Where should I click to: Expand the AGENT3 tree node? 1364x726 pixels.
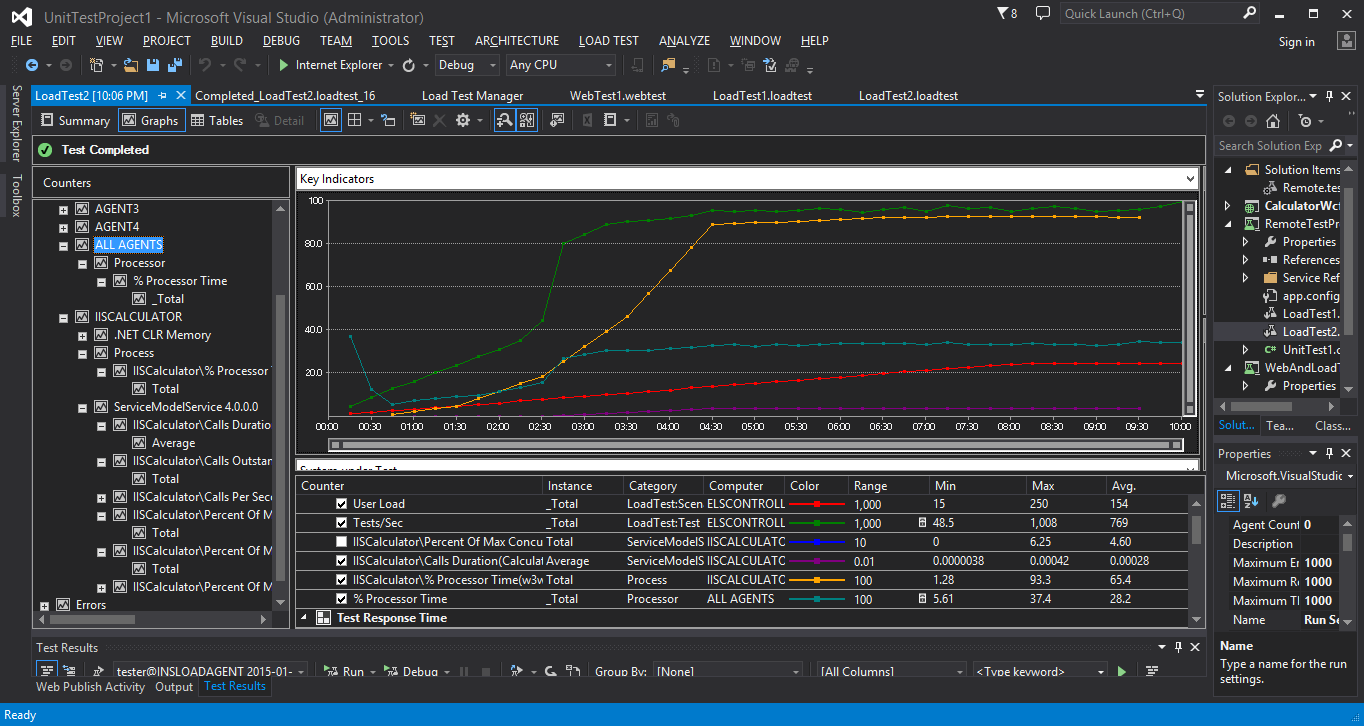(x=63, y=210)
